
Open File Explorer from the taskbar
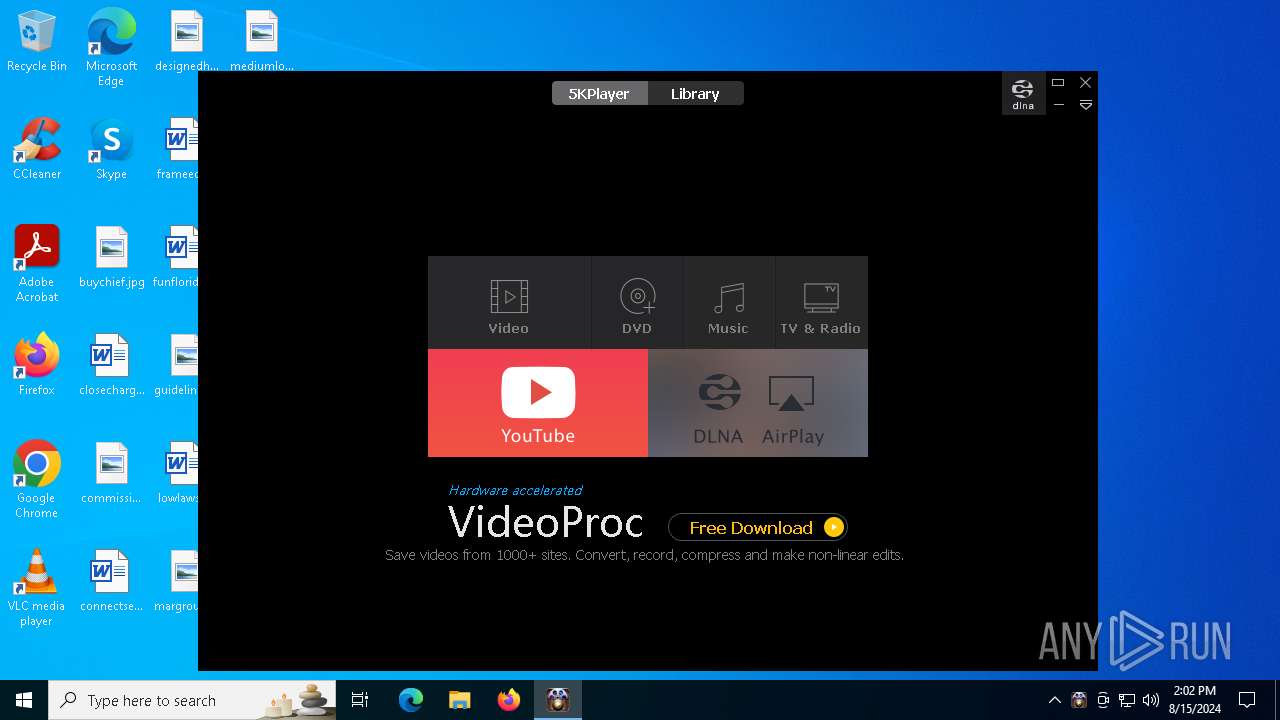pos(460,700)
